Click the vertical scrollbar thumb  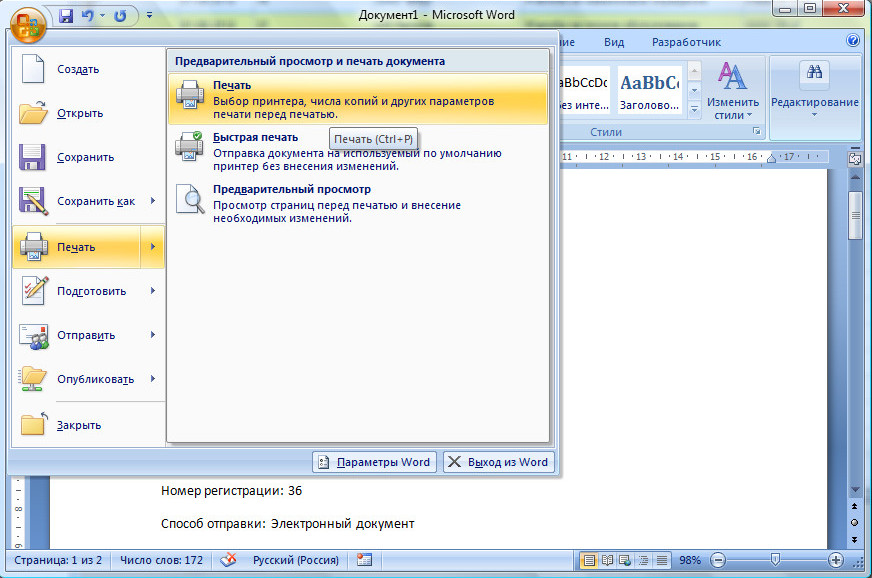point(855,216)
